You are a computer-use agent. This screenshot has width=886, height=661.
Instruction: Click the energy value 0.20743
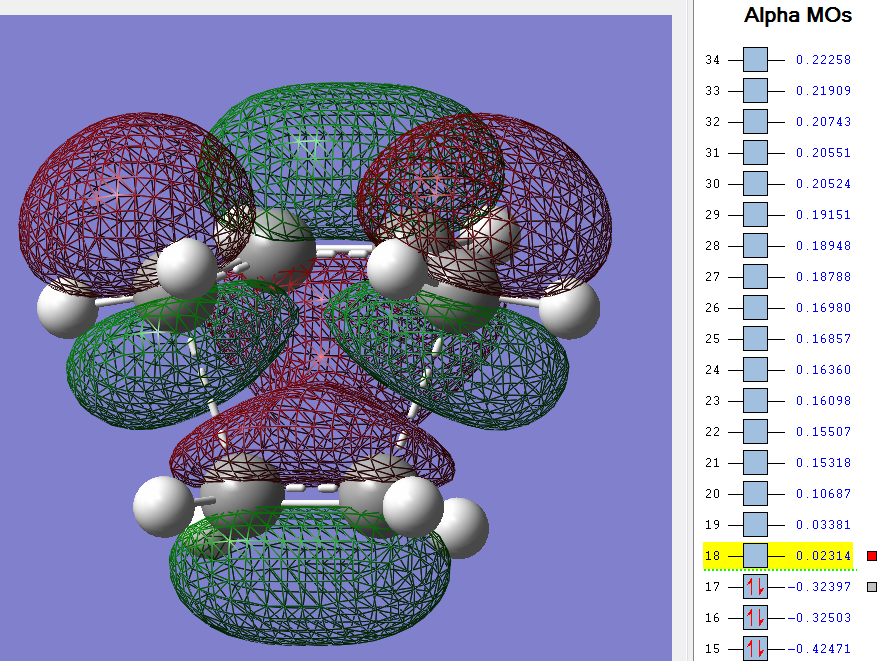click(x=823, y=121)
